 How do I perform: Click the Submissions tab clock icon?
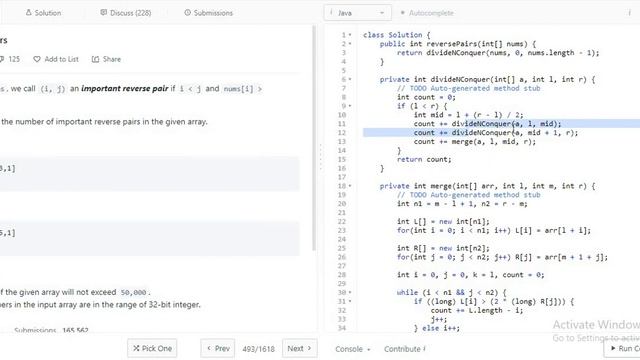[187, 13]
